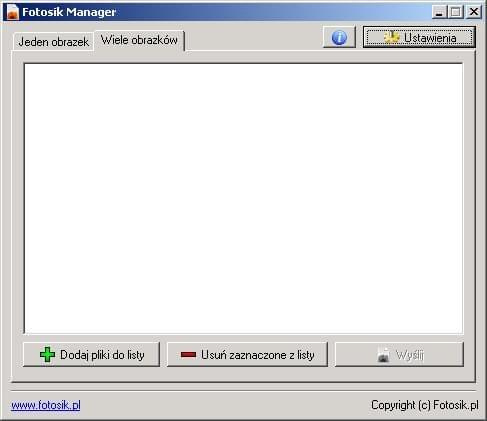Click the gear icon on Ustawienia
Viewport: 487px width, 421px height.
[x=391, y=37]
